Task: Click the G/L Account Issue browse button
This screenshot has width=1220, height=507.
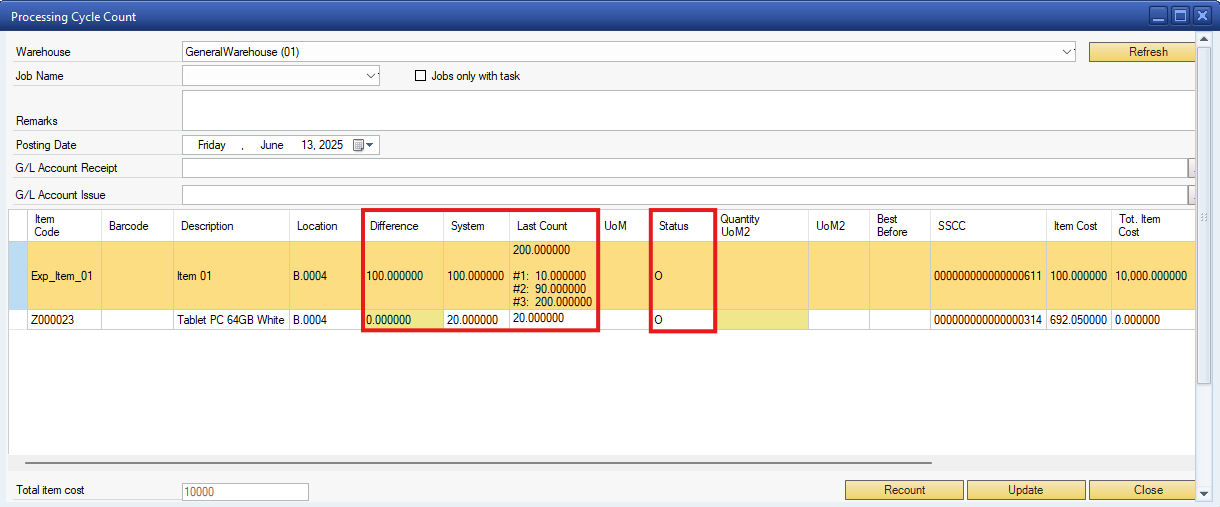Action: (1191, 195)
